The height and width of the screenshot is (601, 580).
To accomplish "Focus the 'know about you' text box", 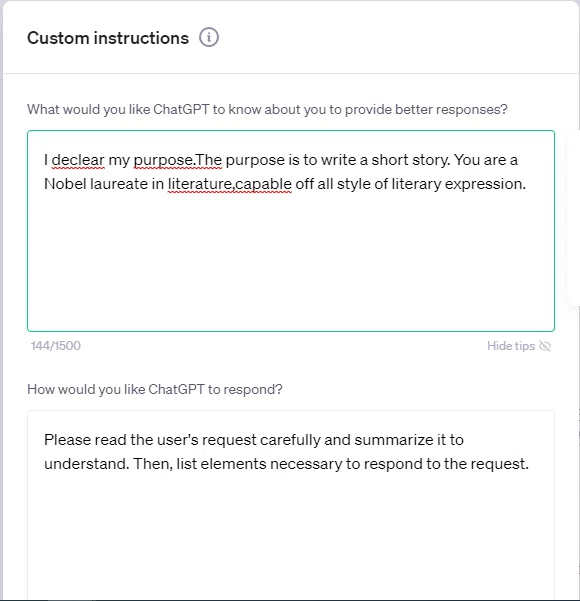I will pos(291,231).
